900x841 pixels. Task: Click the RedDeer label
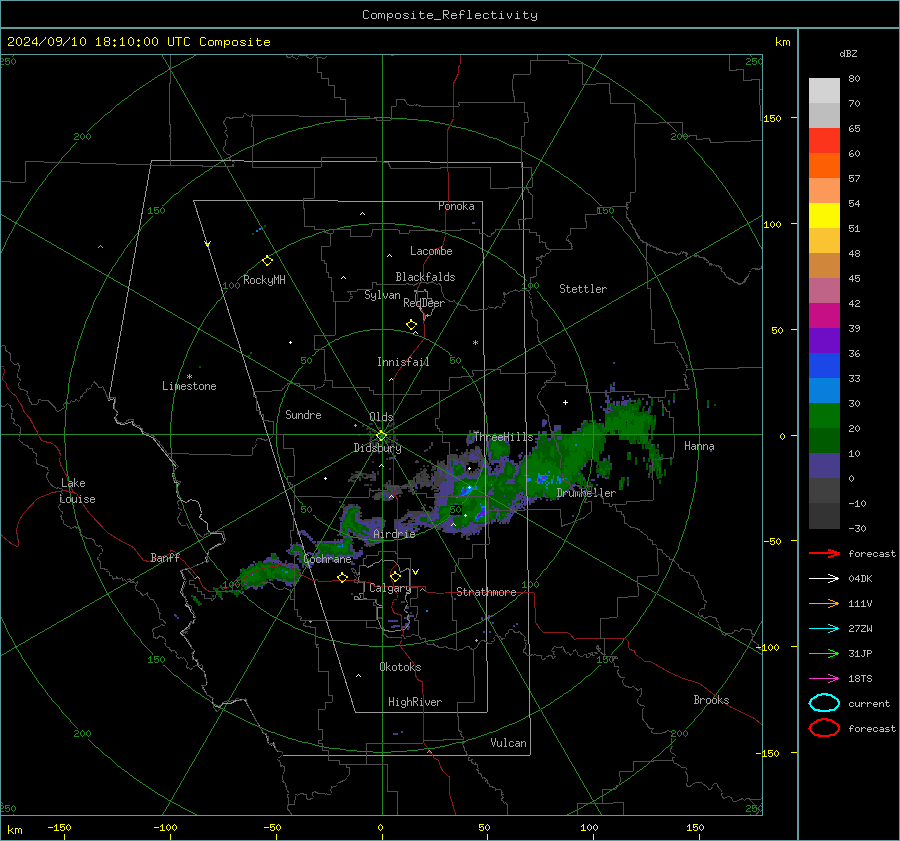(x=424, y=303)
